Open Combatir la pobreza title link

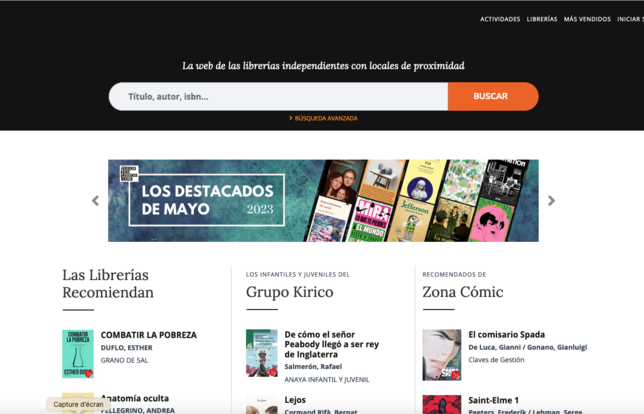click(x=148, y=335)
